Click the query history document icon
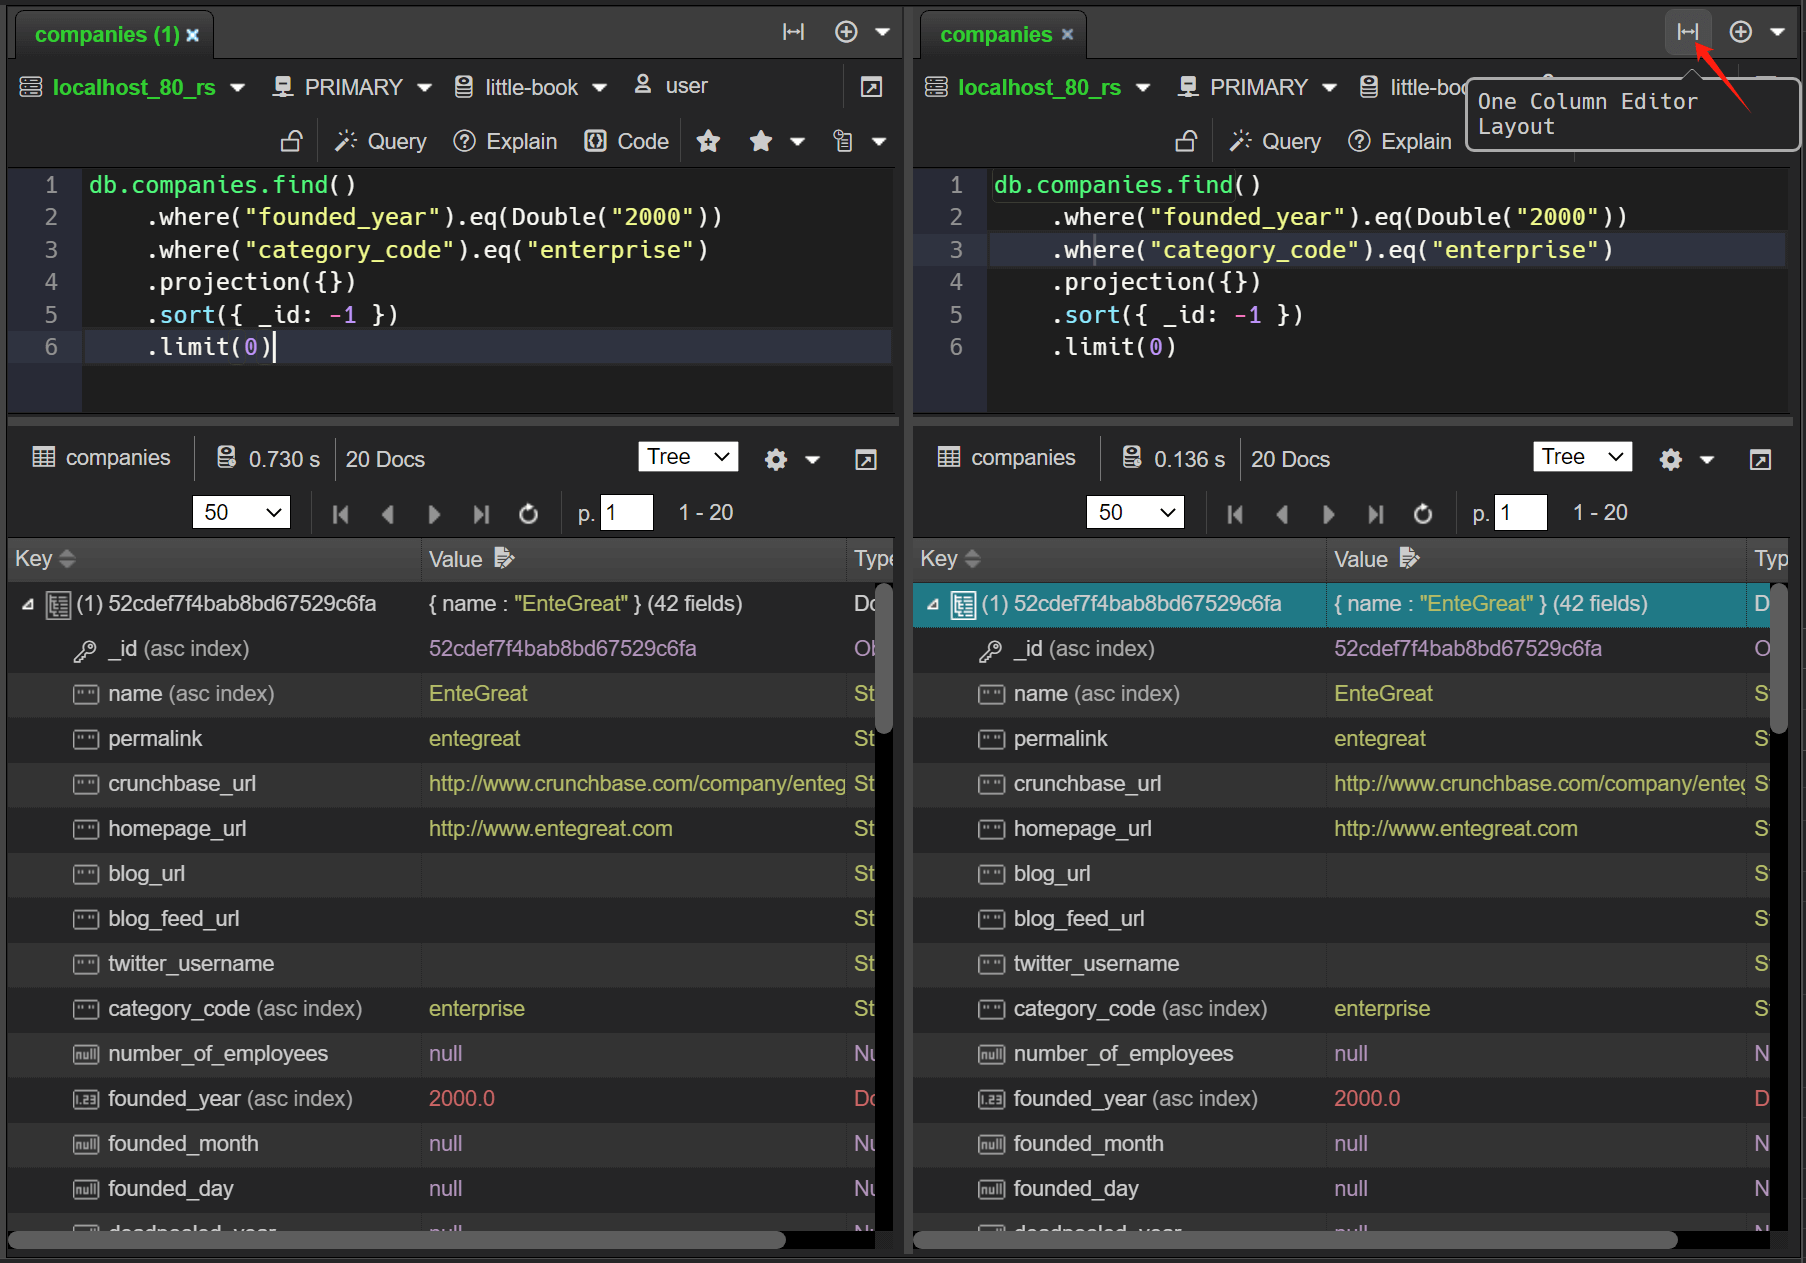The height and width of the screenshot is (1263, 1806). 843,141
